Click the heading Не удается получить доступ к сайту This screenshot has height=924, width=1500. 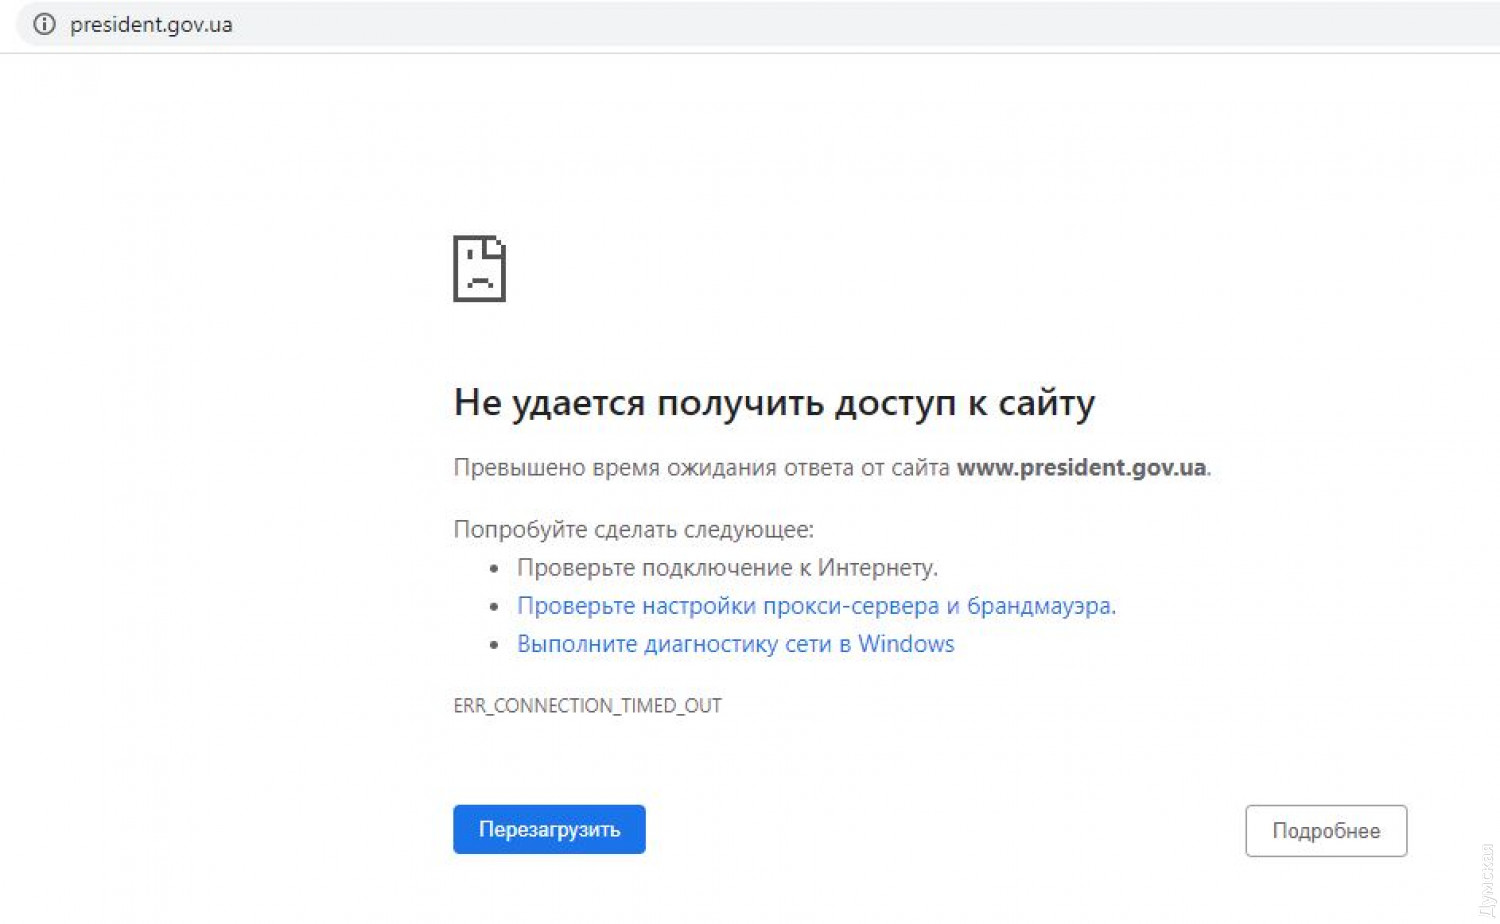click(774, 403)
